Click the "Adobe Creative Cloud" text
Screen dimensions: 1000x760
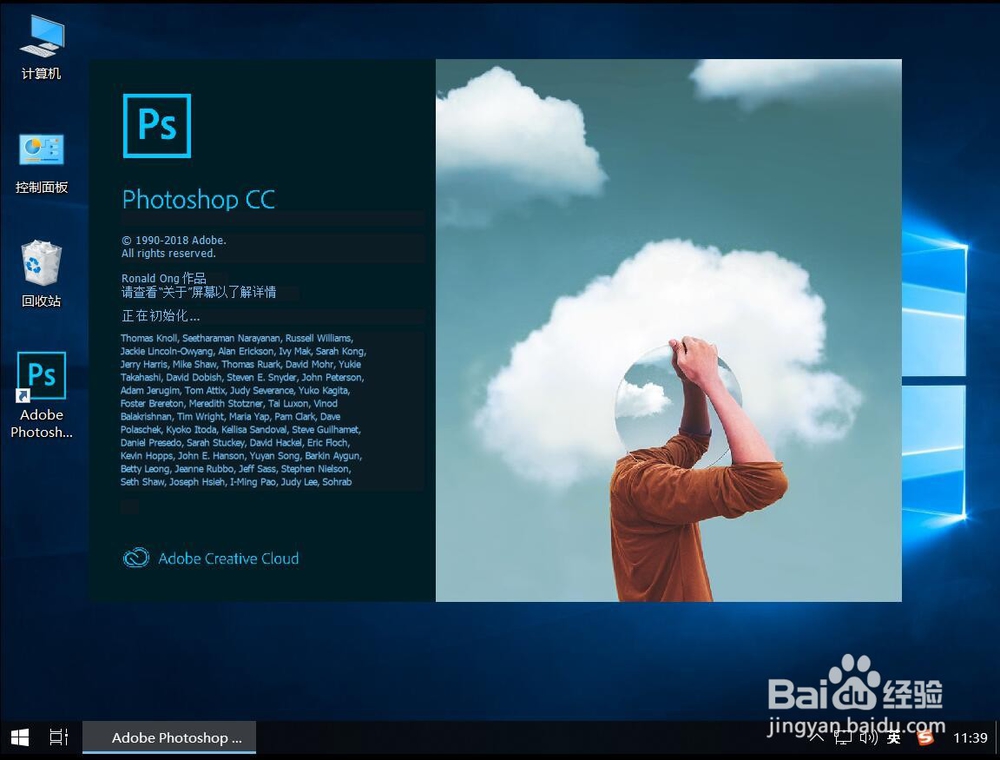tap(228, 559)
